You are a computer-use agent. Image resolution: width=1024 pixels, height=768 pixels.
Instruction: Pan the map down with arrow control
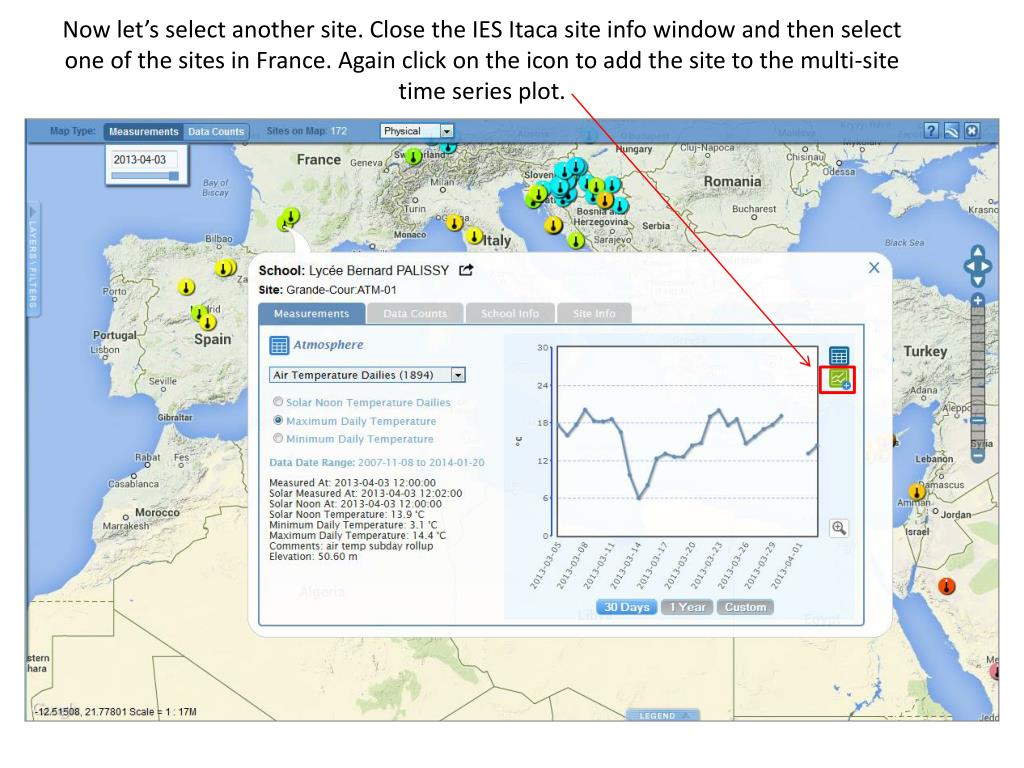[978, 281]
